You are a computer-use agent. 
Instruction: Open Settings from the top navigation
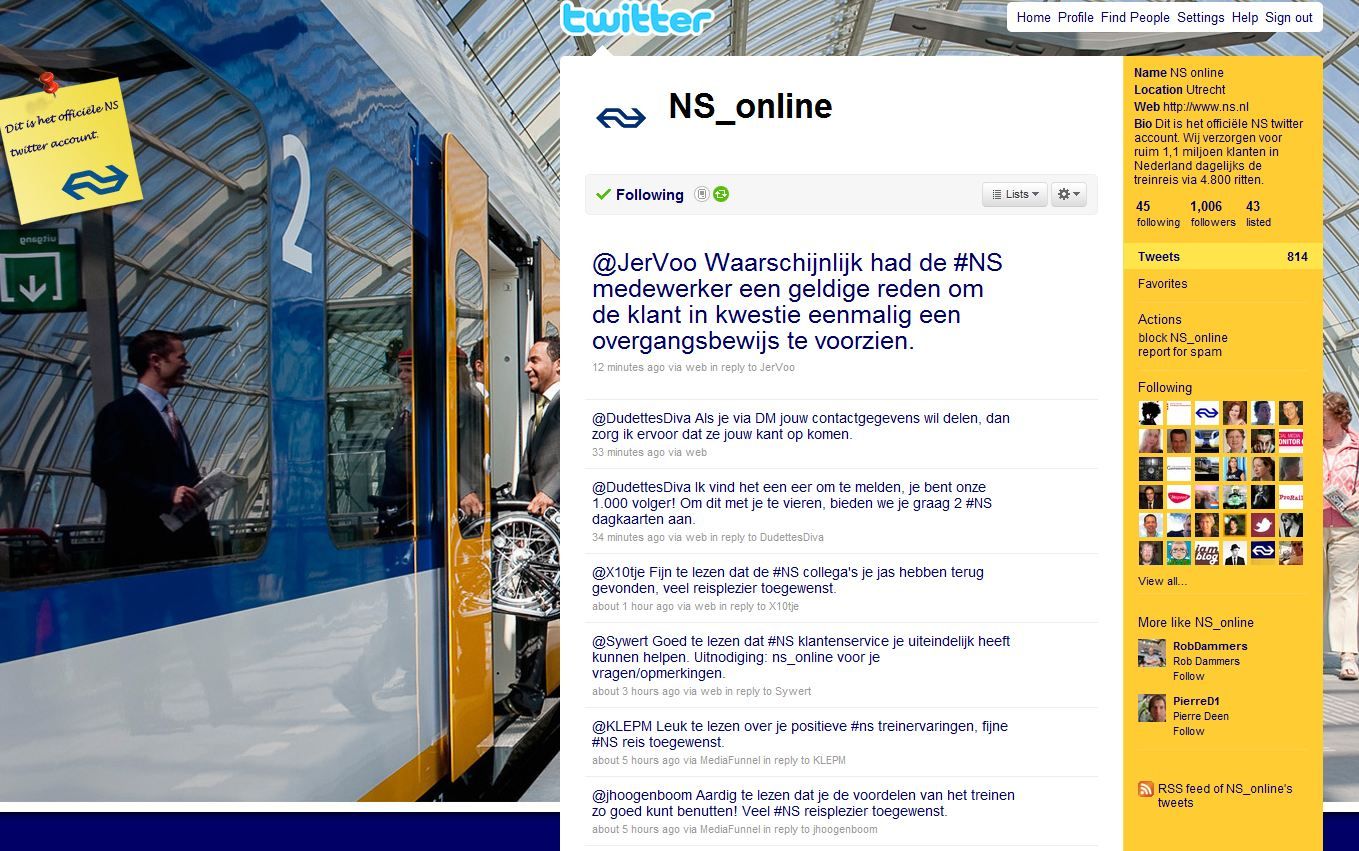coord(1200,17)
